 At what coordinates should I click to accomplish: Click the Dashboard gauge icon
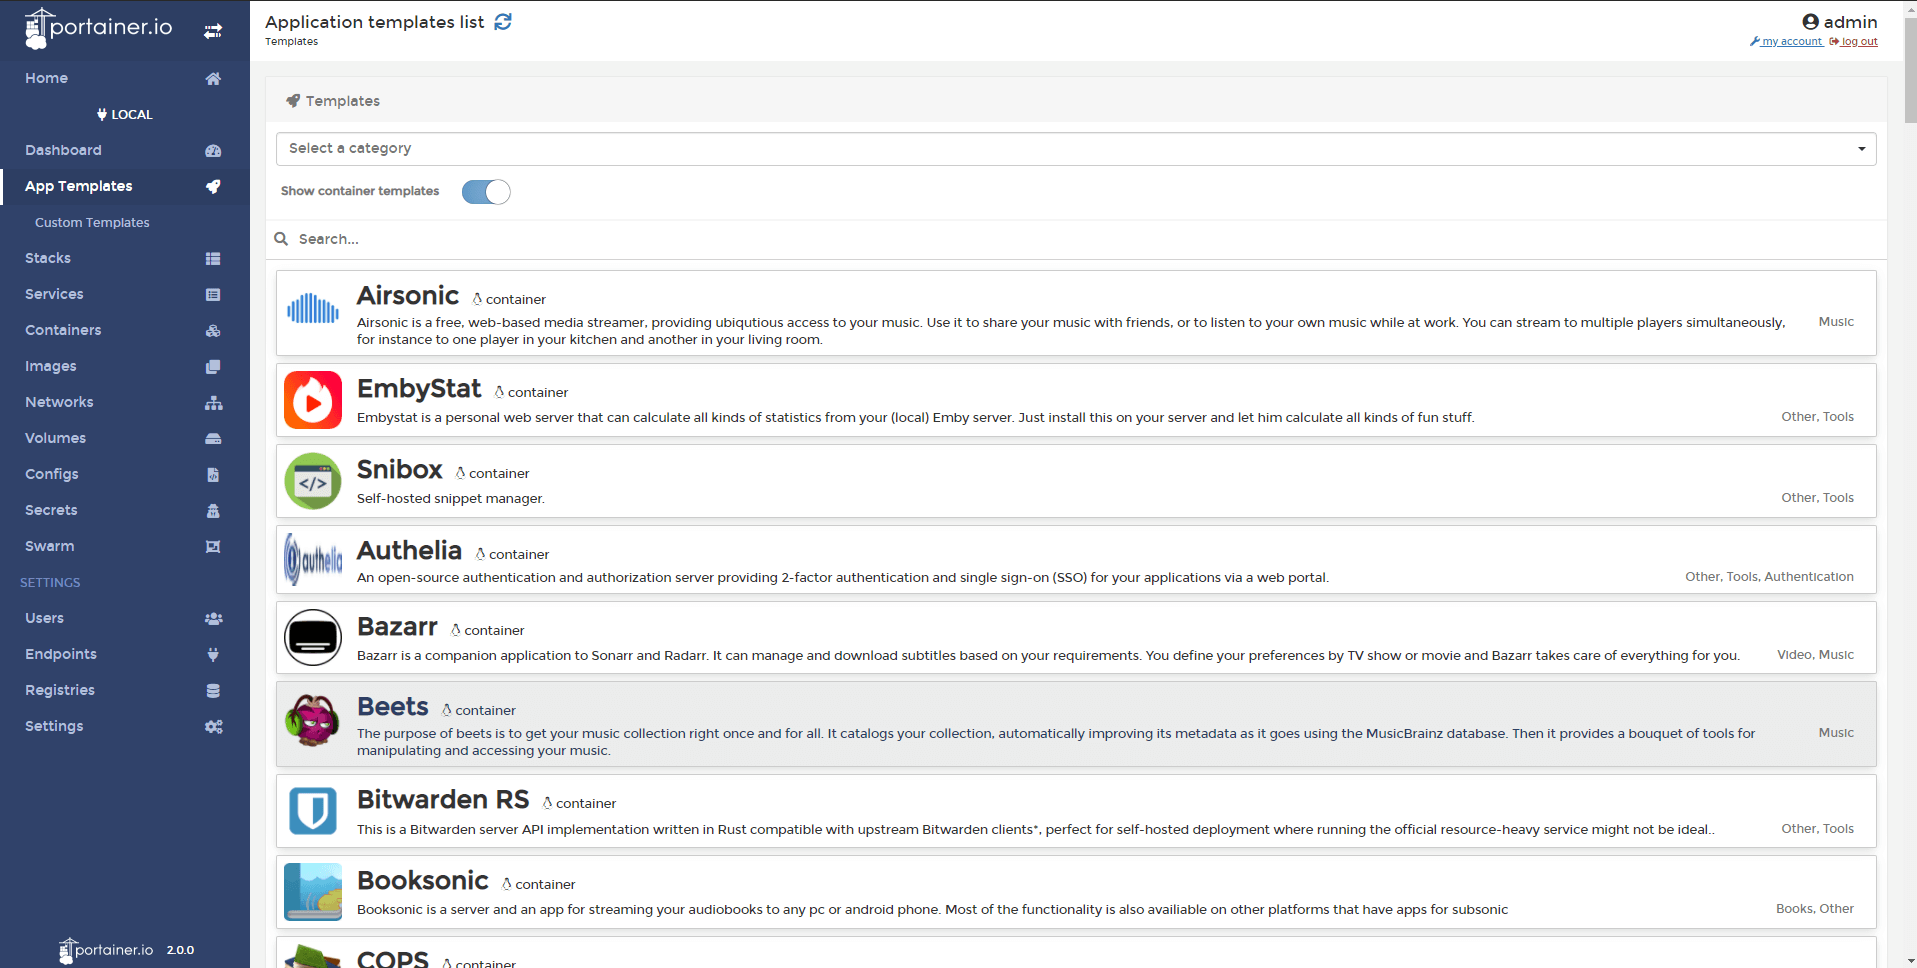pos(213,151)
